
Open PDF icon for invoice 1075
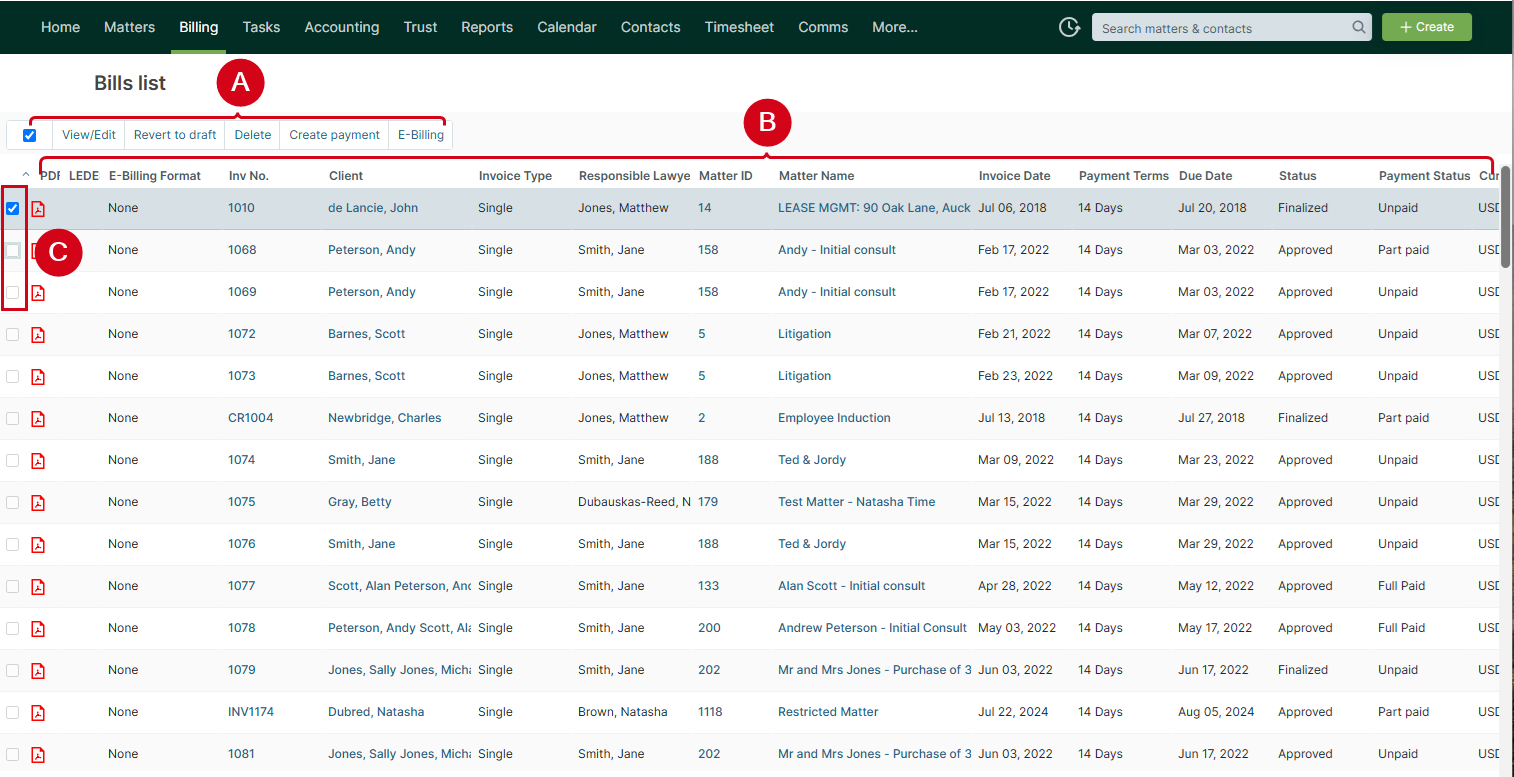(38, 503)
